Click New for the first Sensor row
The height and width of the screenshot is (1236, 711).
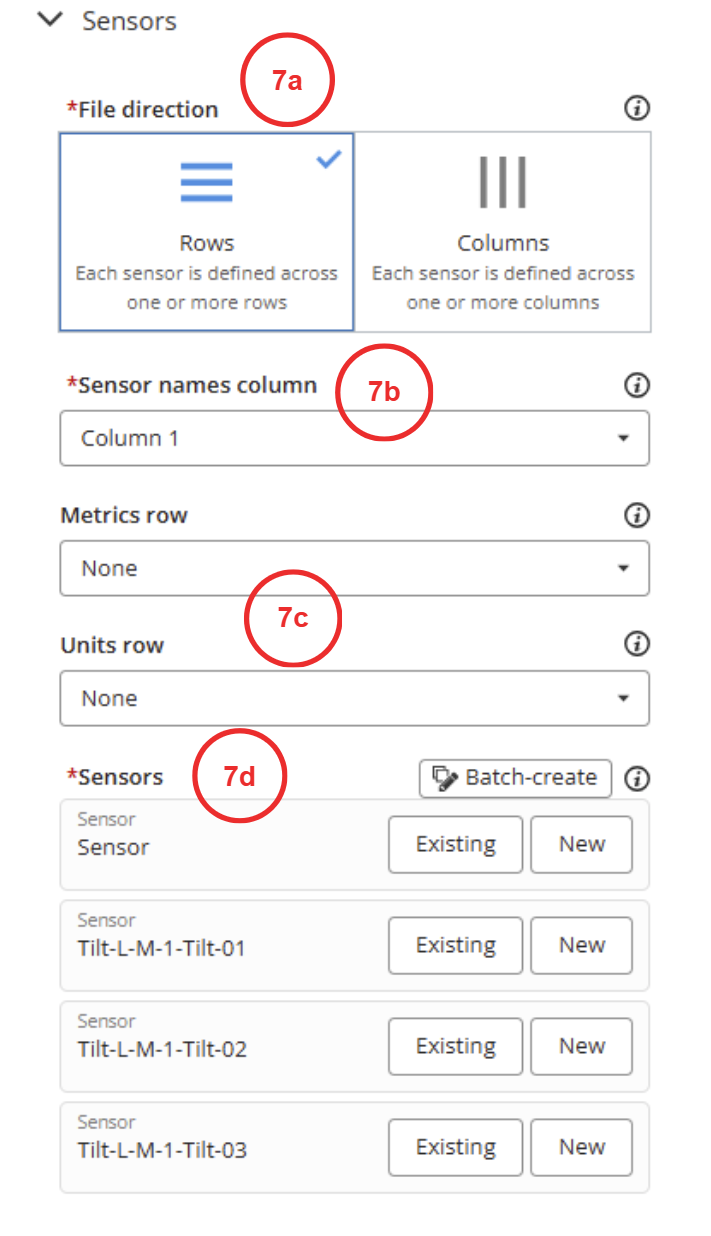pos(581,844)
